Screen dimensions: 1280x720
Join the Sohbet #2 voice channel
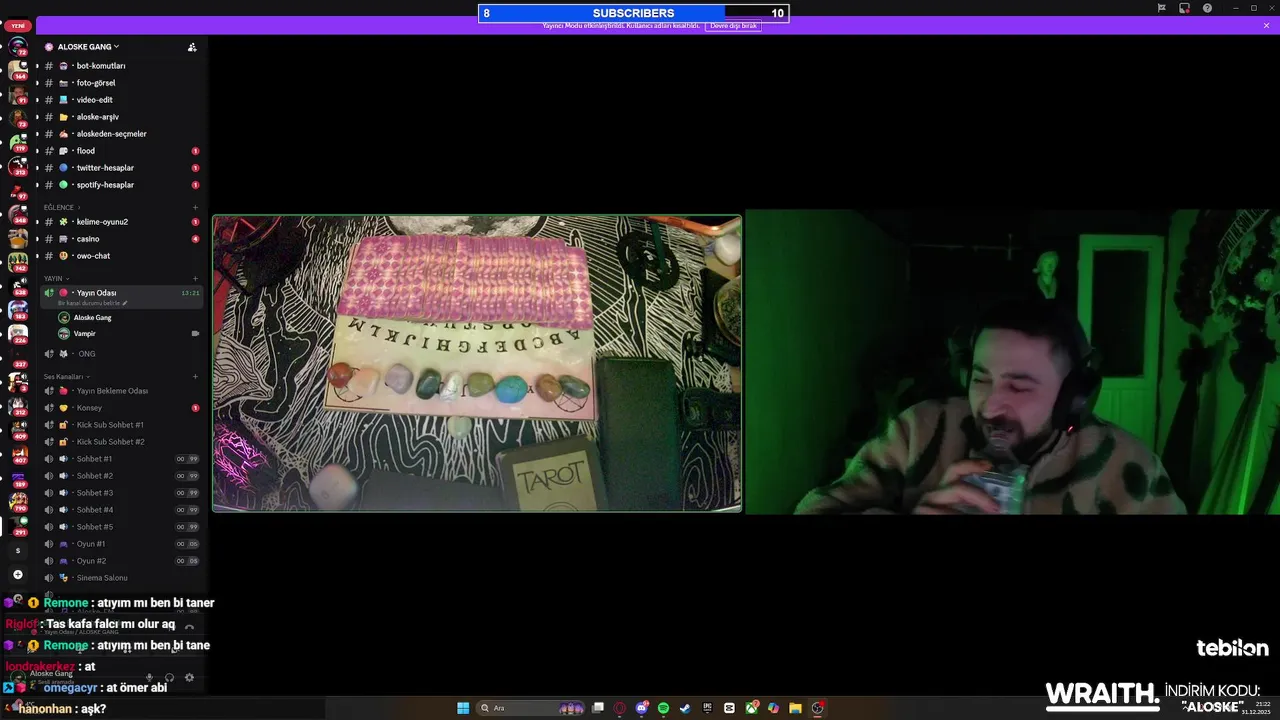(x=120, y=476)
